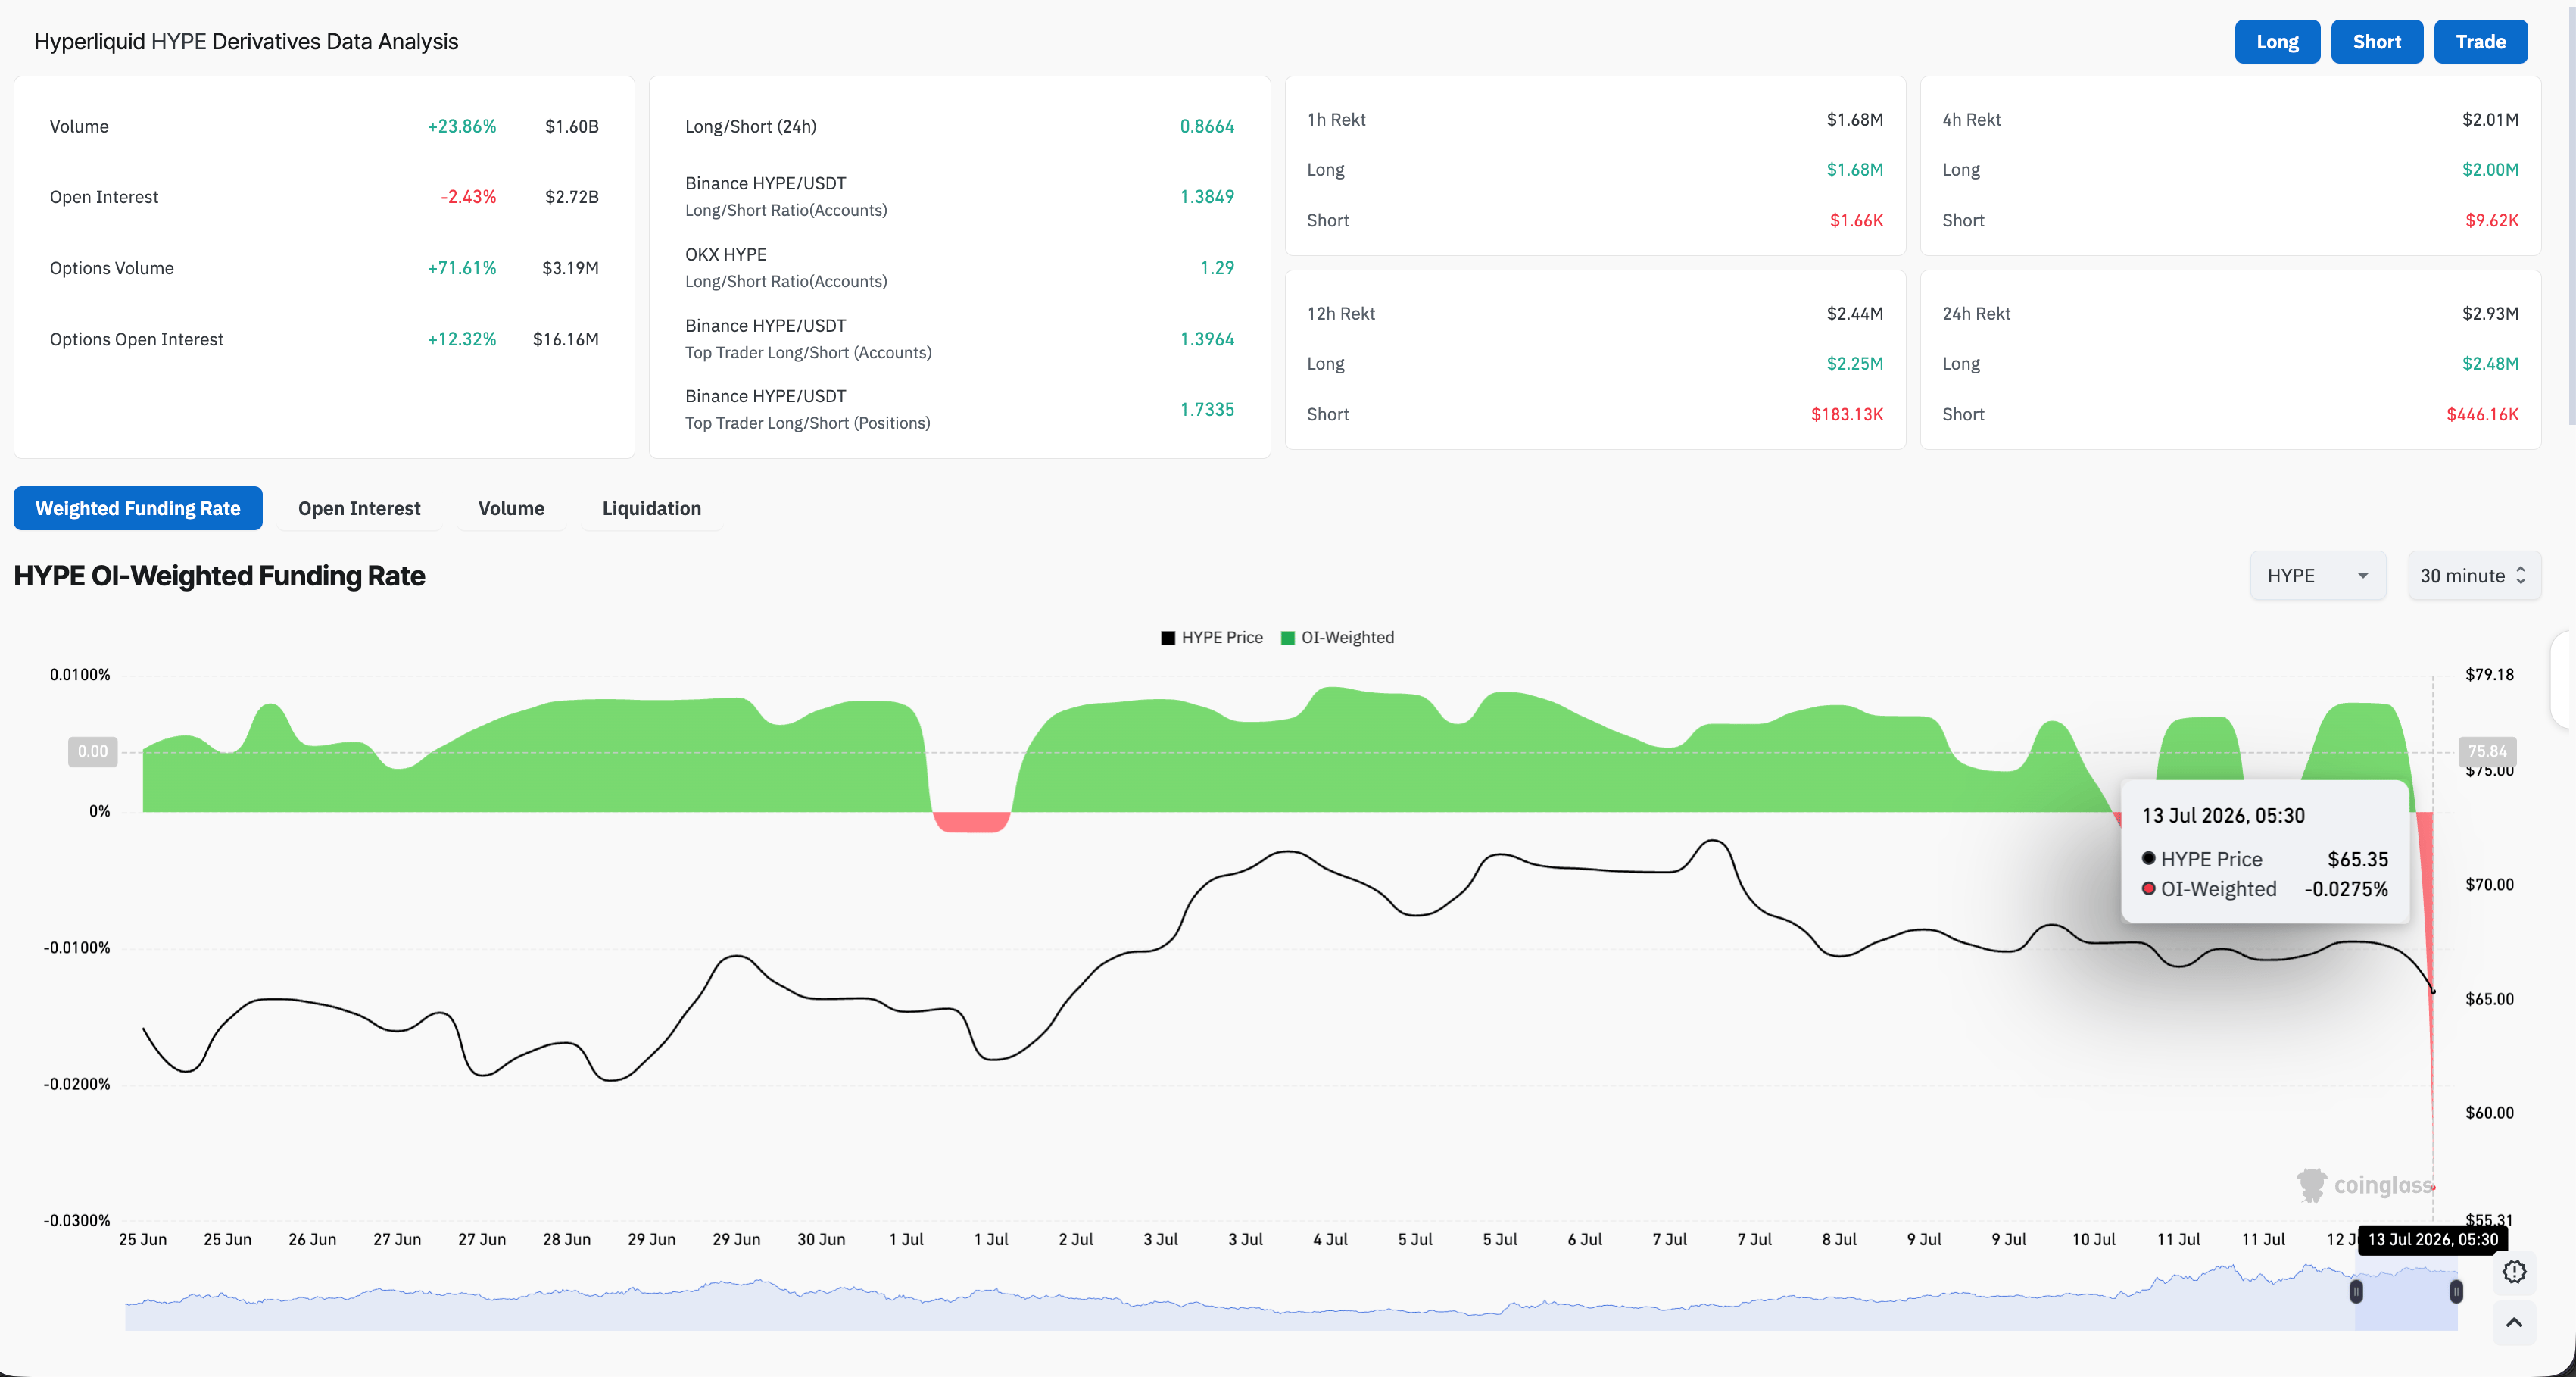Viewport: 2576px width, 1377px height.
Task: Open the 30 minute interval selector
Action: point(2474,576)
